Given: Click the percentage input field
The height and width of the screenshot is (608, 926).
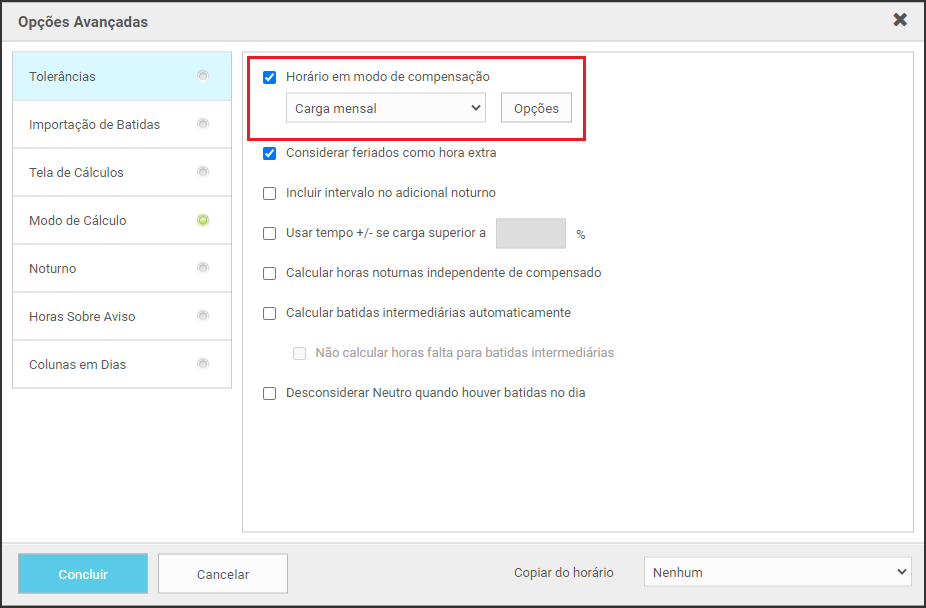Looking at the screenshot, I should pos(530,234).
